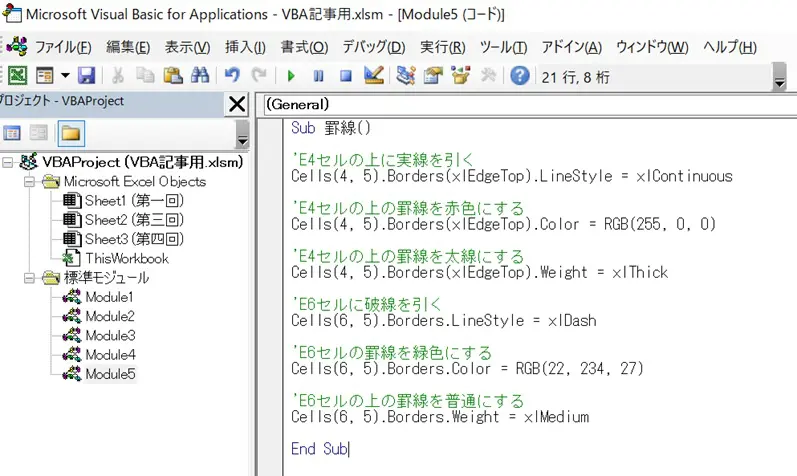Open the Object Browser icon
The width and height of the screenshot is (797, 476).
(461, 76)
